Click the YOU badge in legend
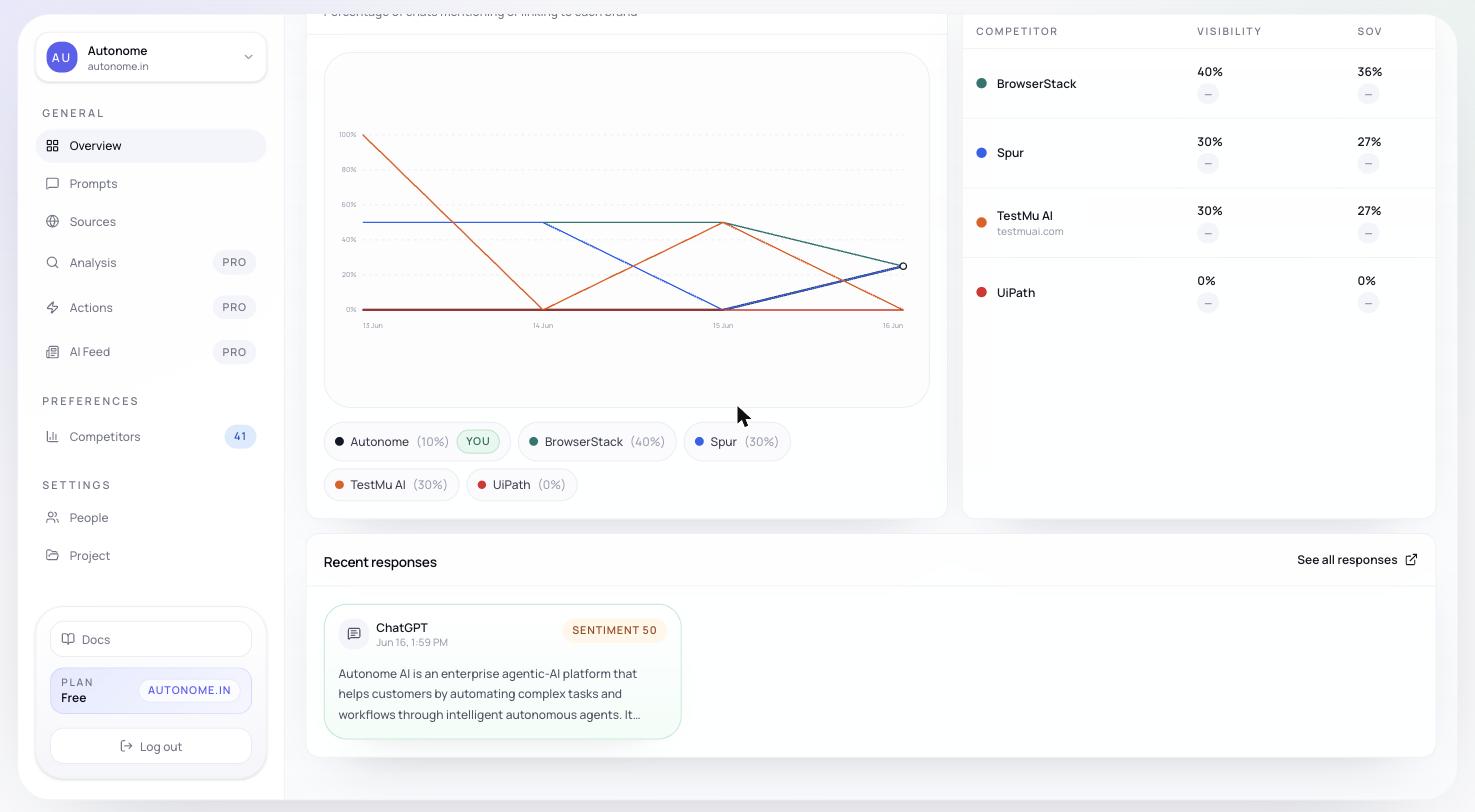Viewport: 1475px width, 812px height. tap(478, 441)
